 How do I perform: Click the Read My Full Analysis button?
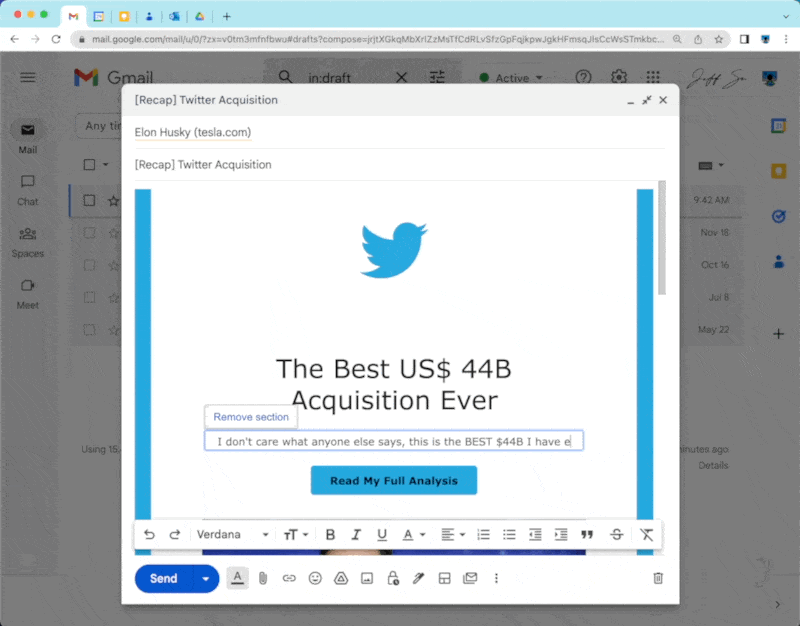pos(394,480)
